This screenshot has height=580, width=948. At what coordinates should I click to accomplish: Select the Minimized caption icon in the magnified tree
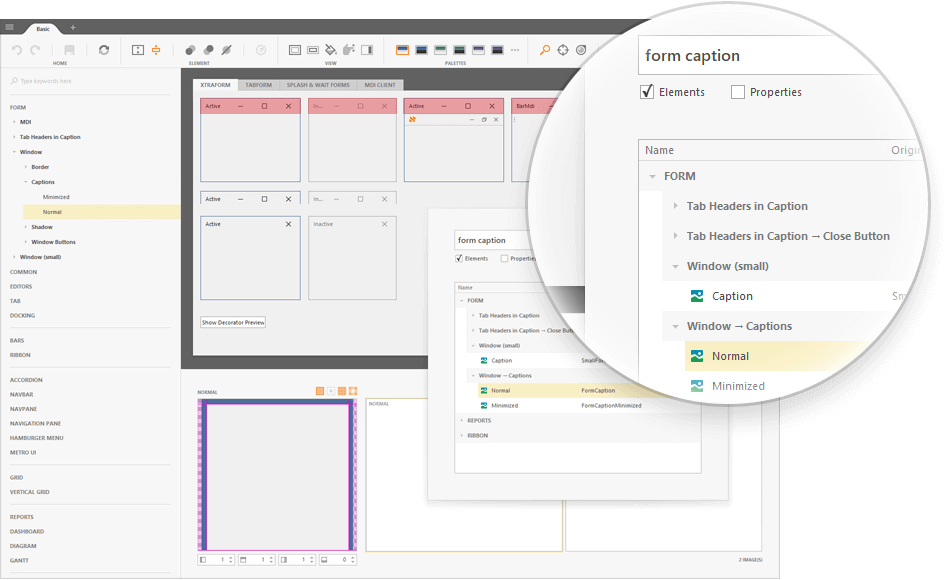[x=697, y=386]
